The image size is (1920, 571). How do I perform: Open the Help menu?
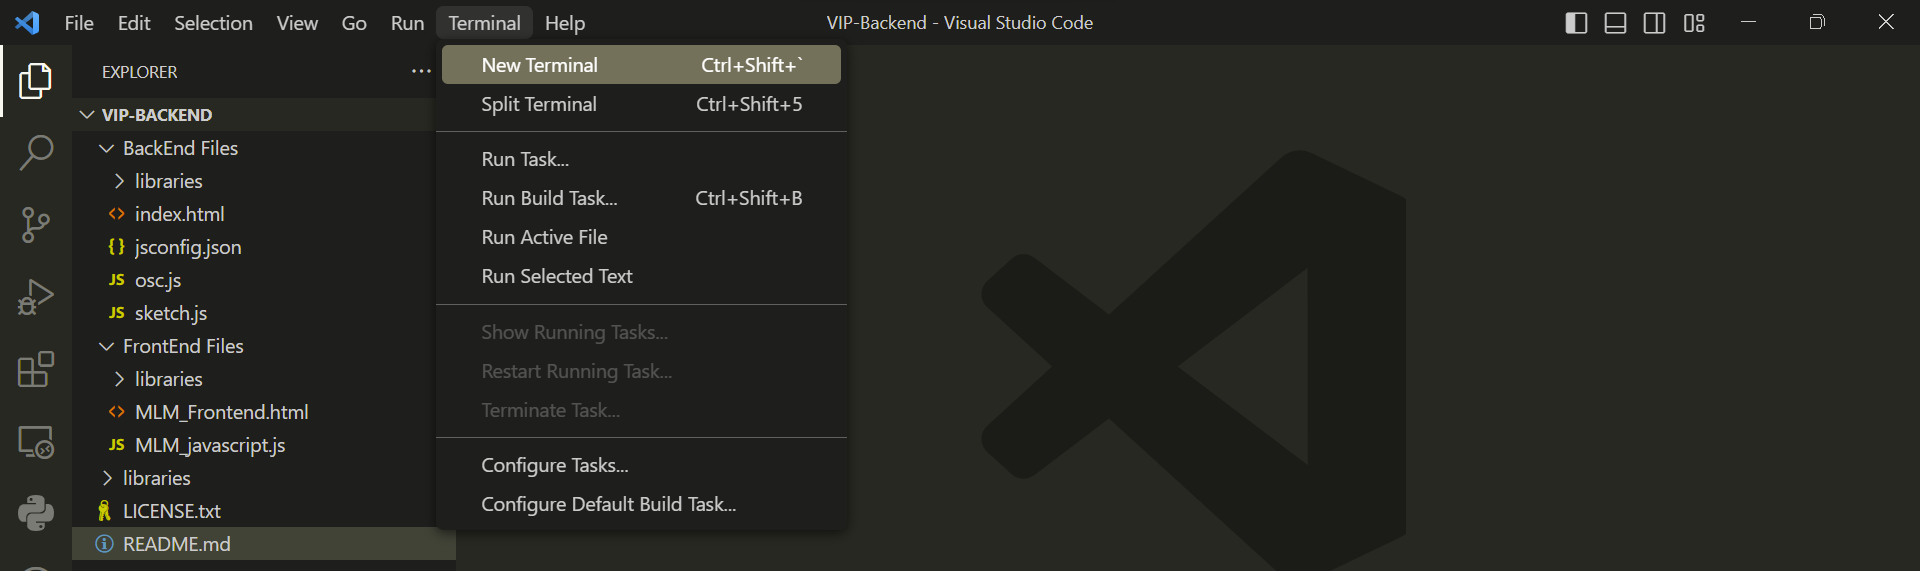[565, 22]
